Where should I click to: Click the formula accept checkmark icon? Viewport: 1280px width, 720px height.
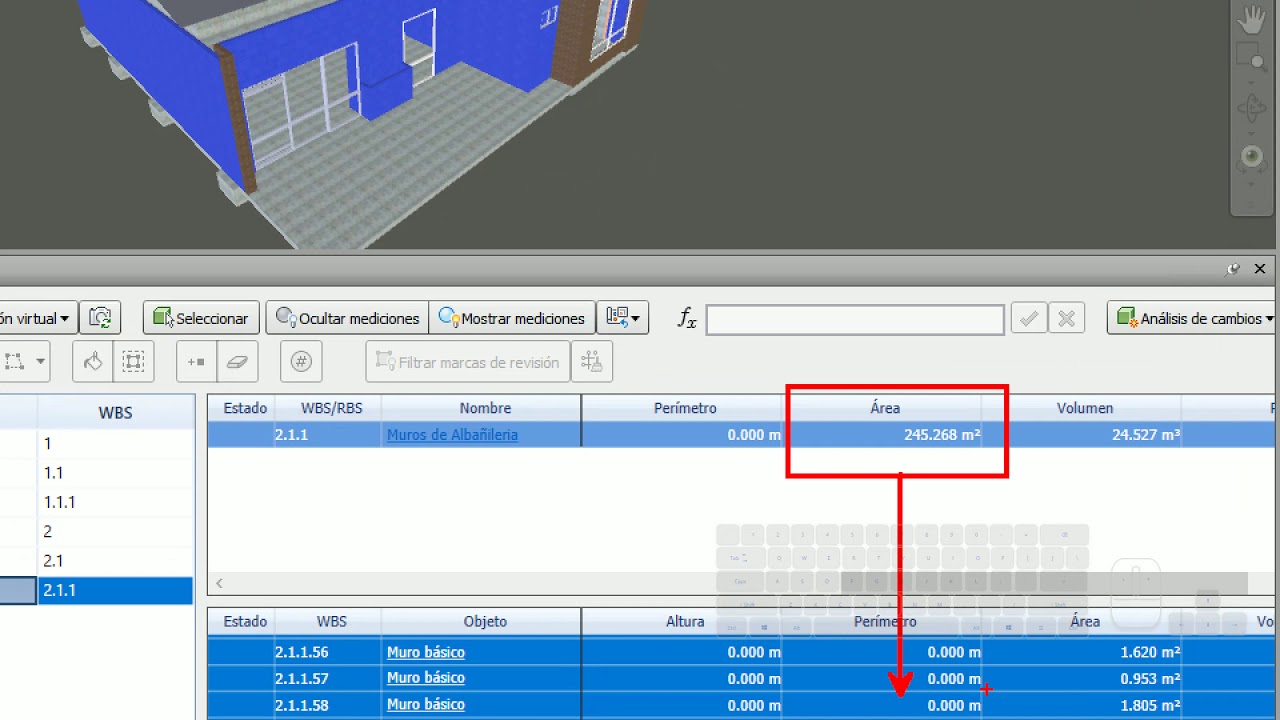[x=1028, y=319]
